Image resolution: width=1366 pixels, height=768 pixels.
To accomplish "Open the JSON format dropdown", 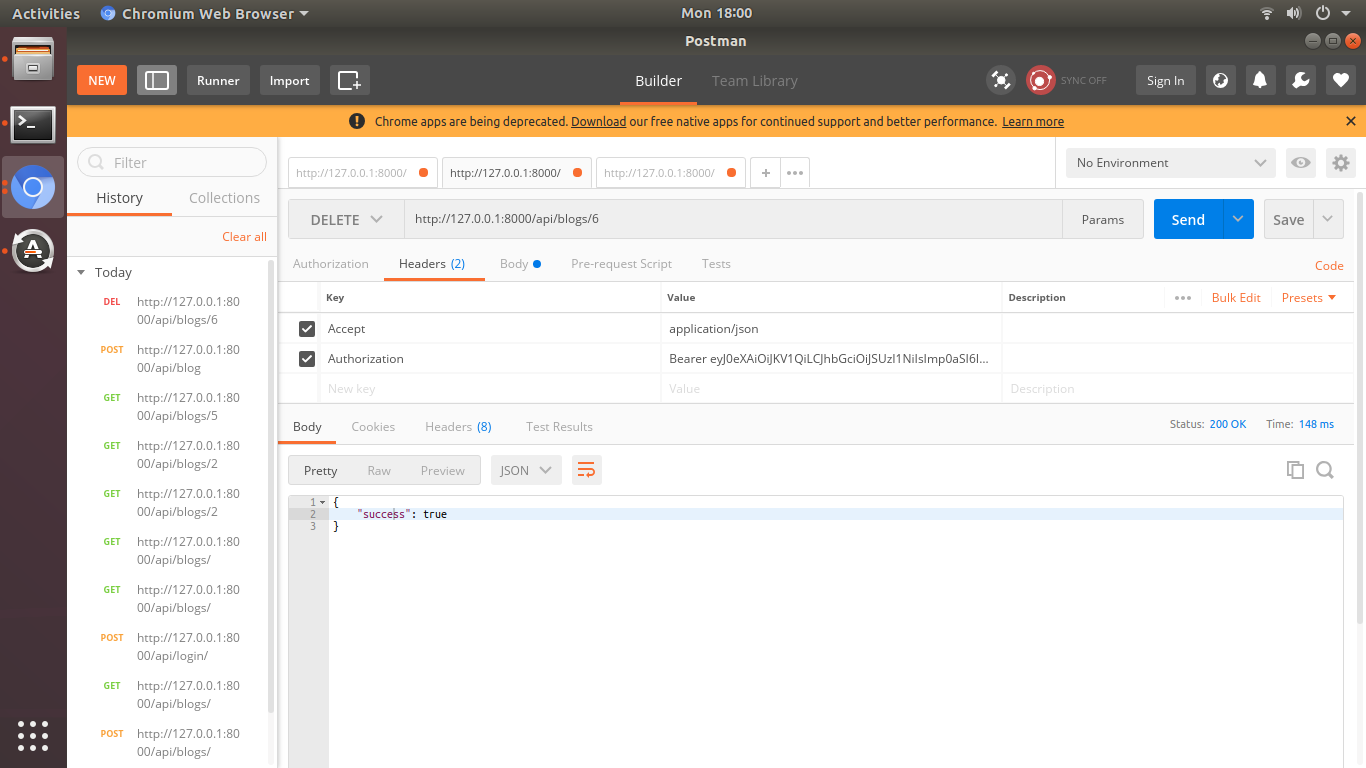I will (526, 470).
